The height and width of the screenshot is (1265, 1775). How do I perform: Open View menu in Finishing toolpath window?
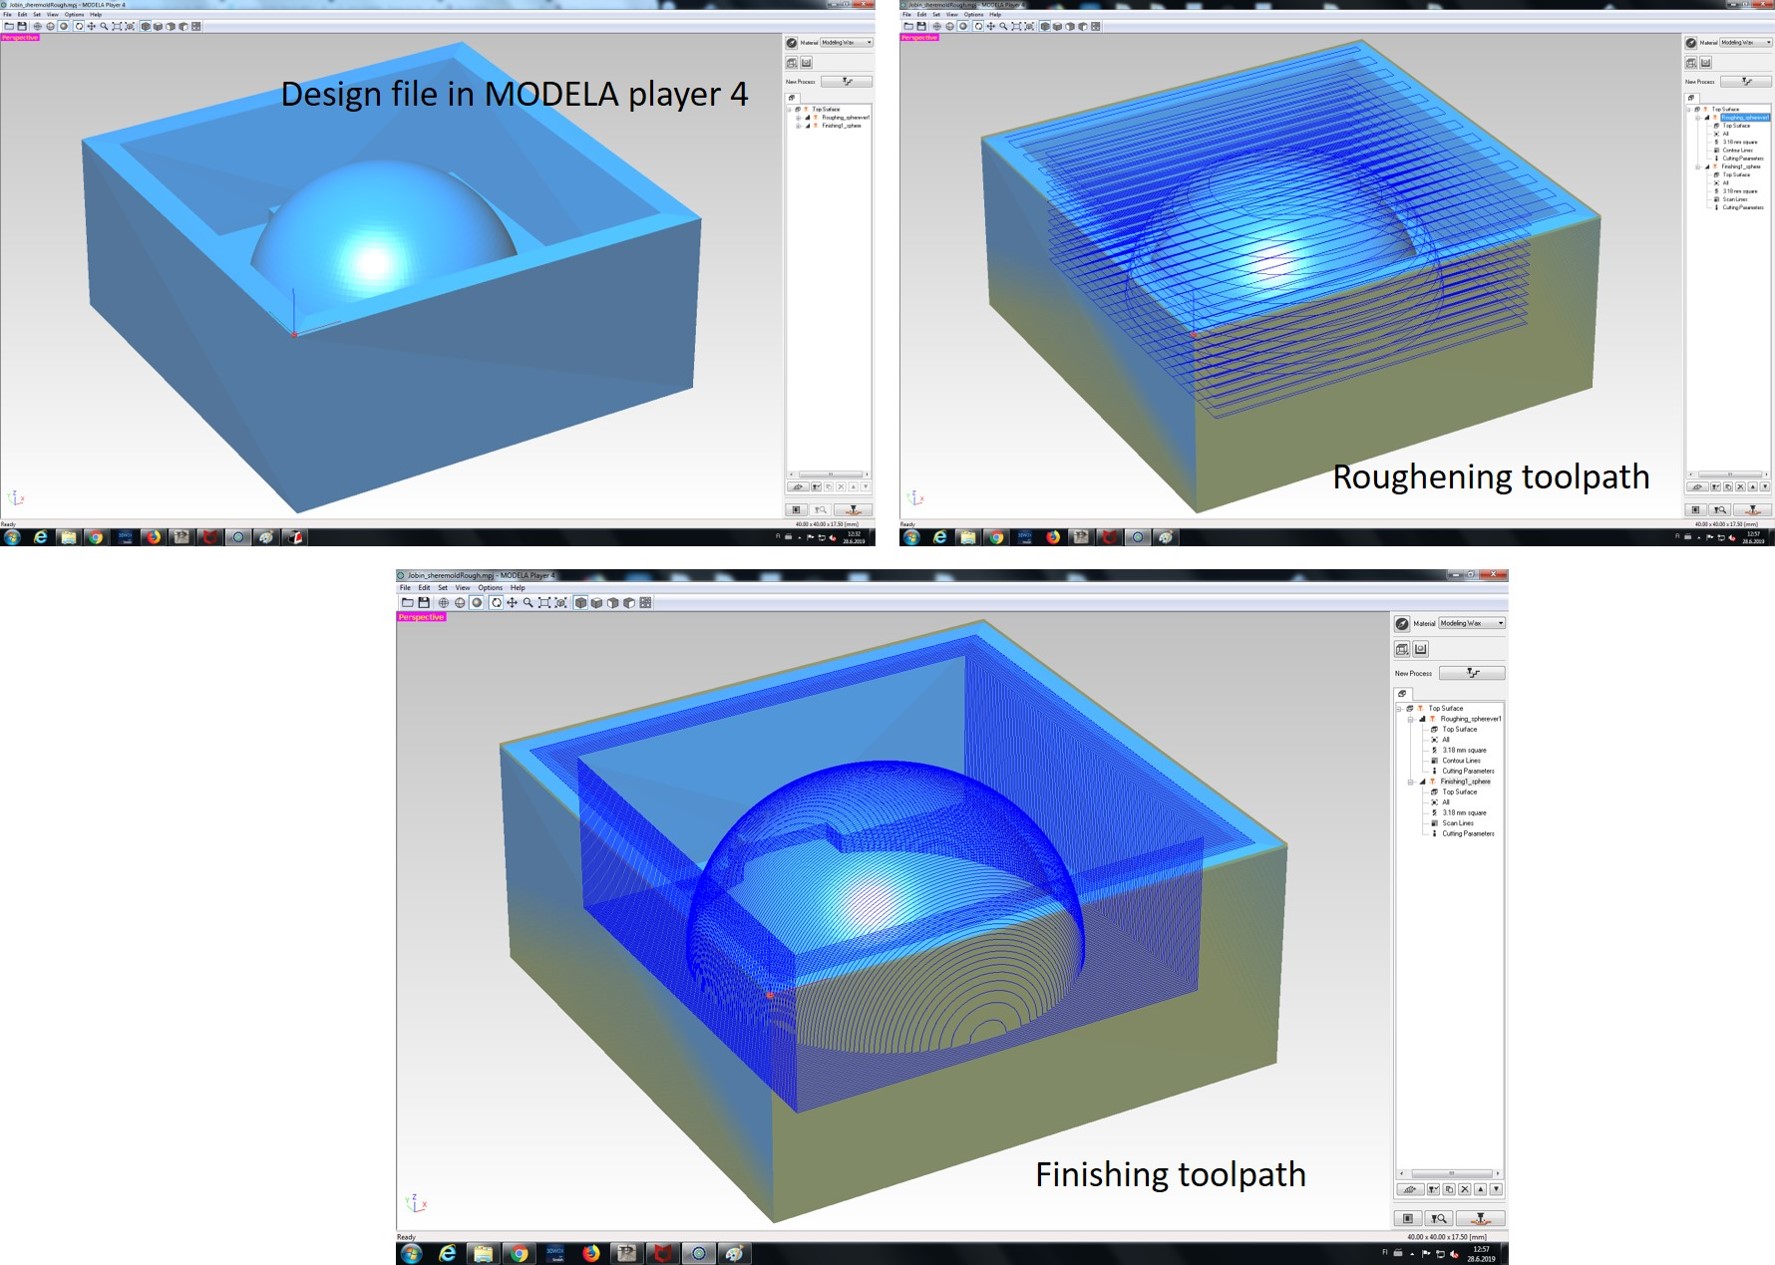463,588
